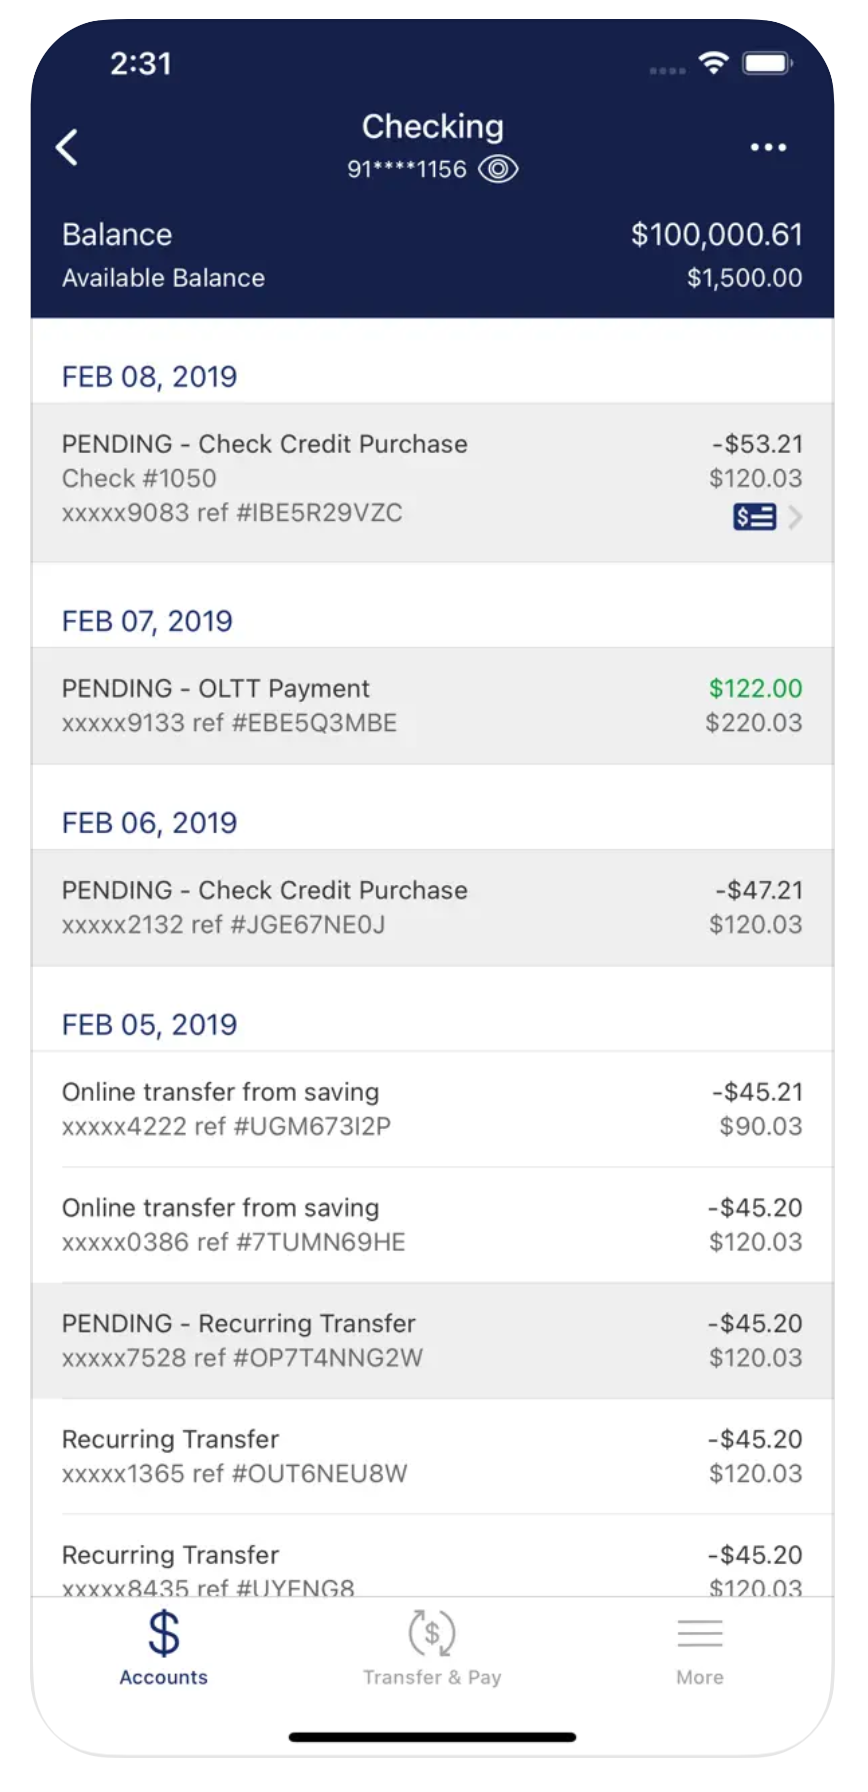Tap the Checking account title
The height and width of the screenshot is (1792, 868).
432,127
